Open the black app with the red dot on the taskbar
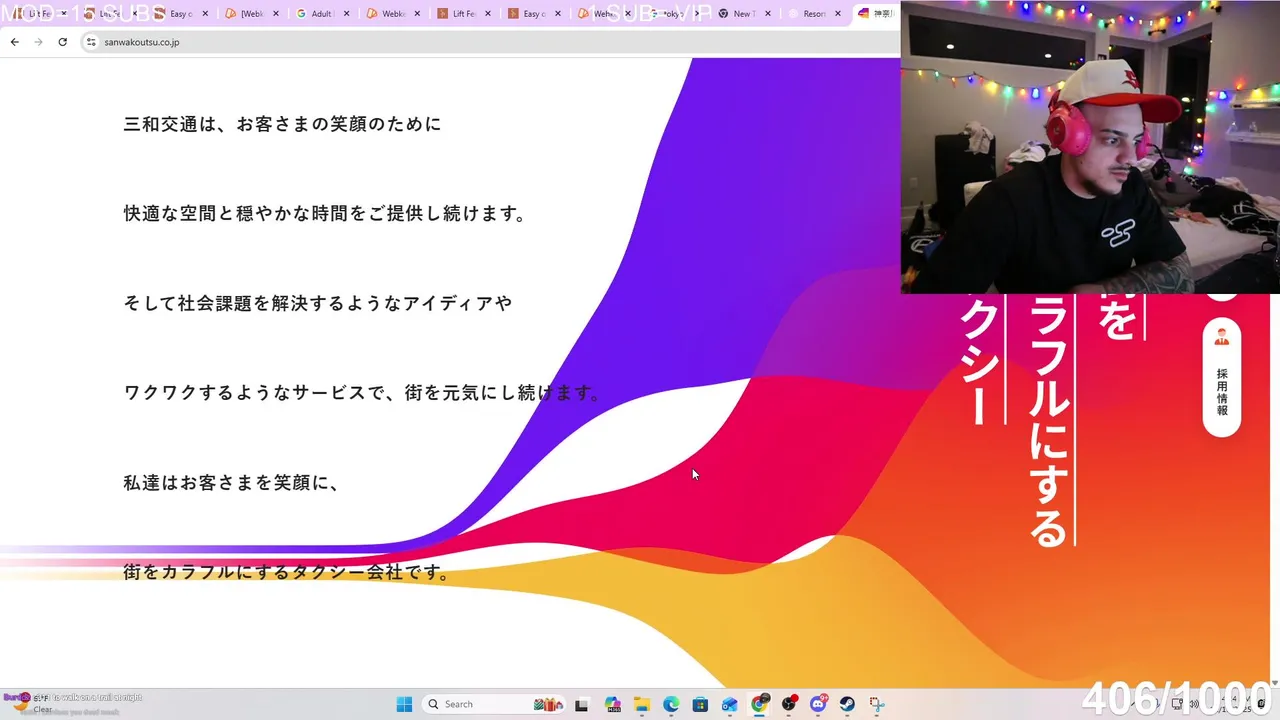The image size is (1280, 720). 790,704
